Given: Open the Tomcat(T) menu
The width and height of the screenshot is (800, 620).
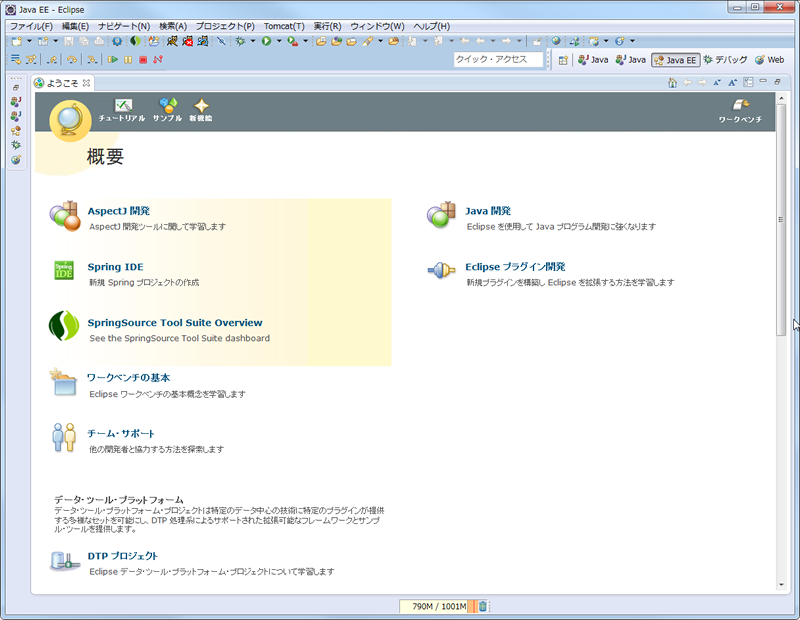Looking at the screenshot, I should coord(284,26).
